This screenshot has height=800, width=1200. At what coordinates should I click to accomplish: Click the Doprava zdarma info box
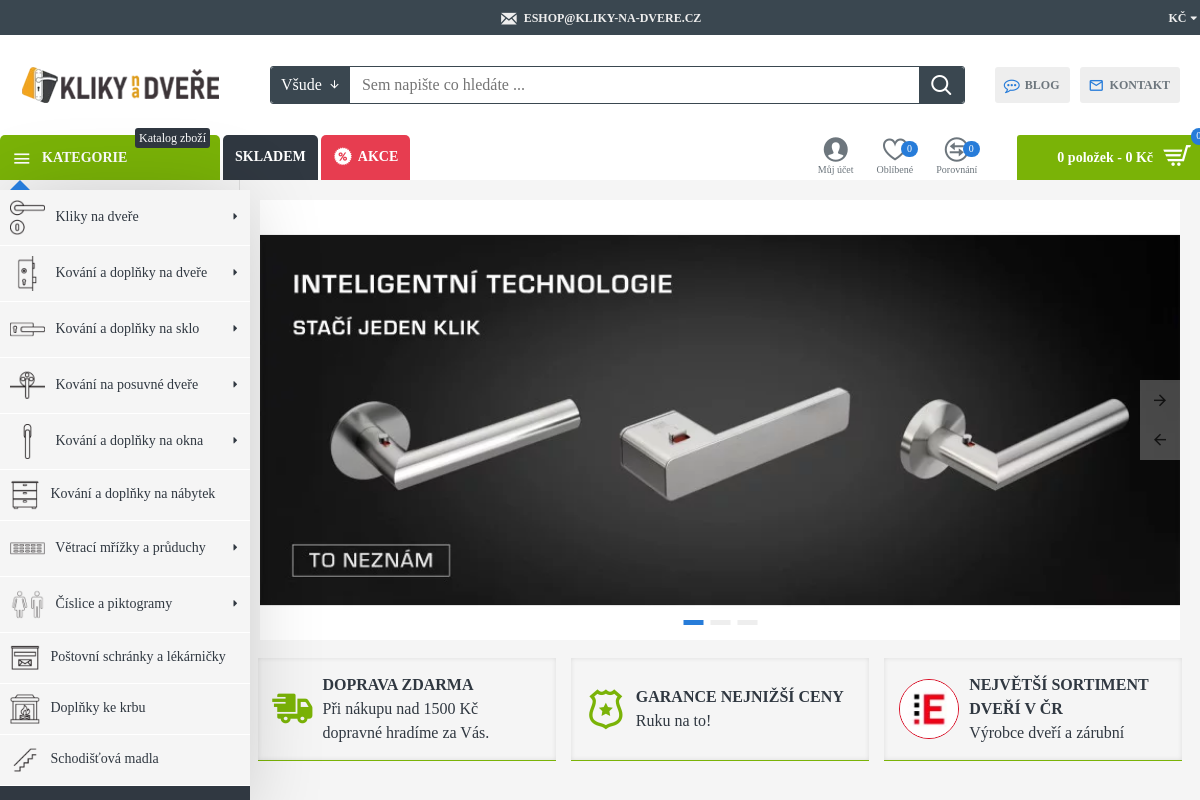[407, 709]
